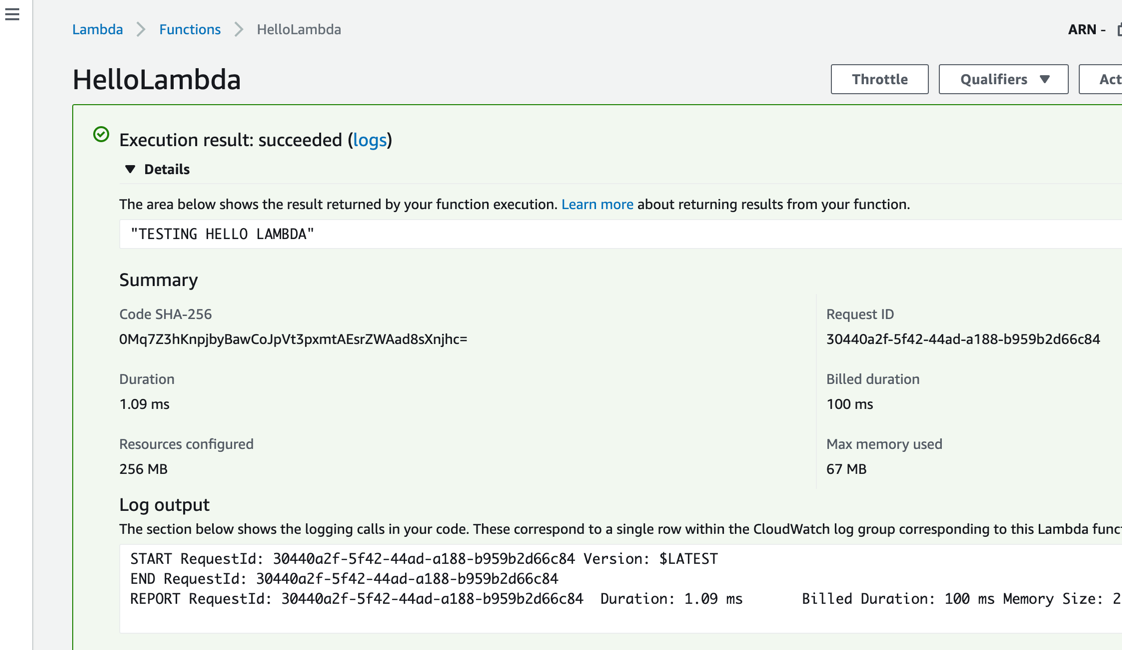Click the Throttle button
This screenshot has width=1122, height=650.
(879, 79)
